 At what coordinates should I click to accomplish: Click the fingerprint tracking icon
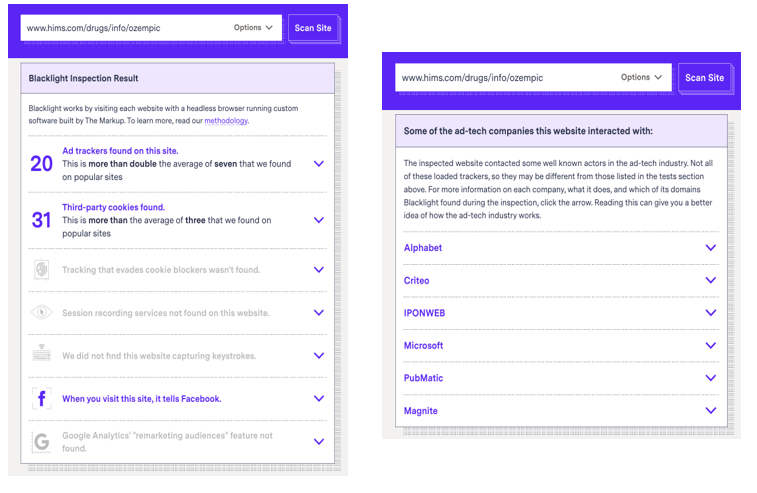coord(42,269)
